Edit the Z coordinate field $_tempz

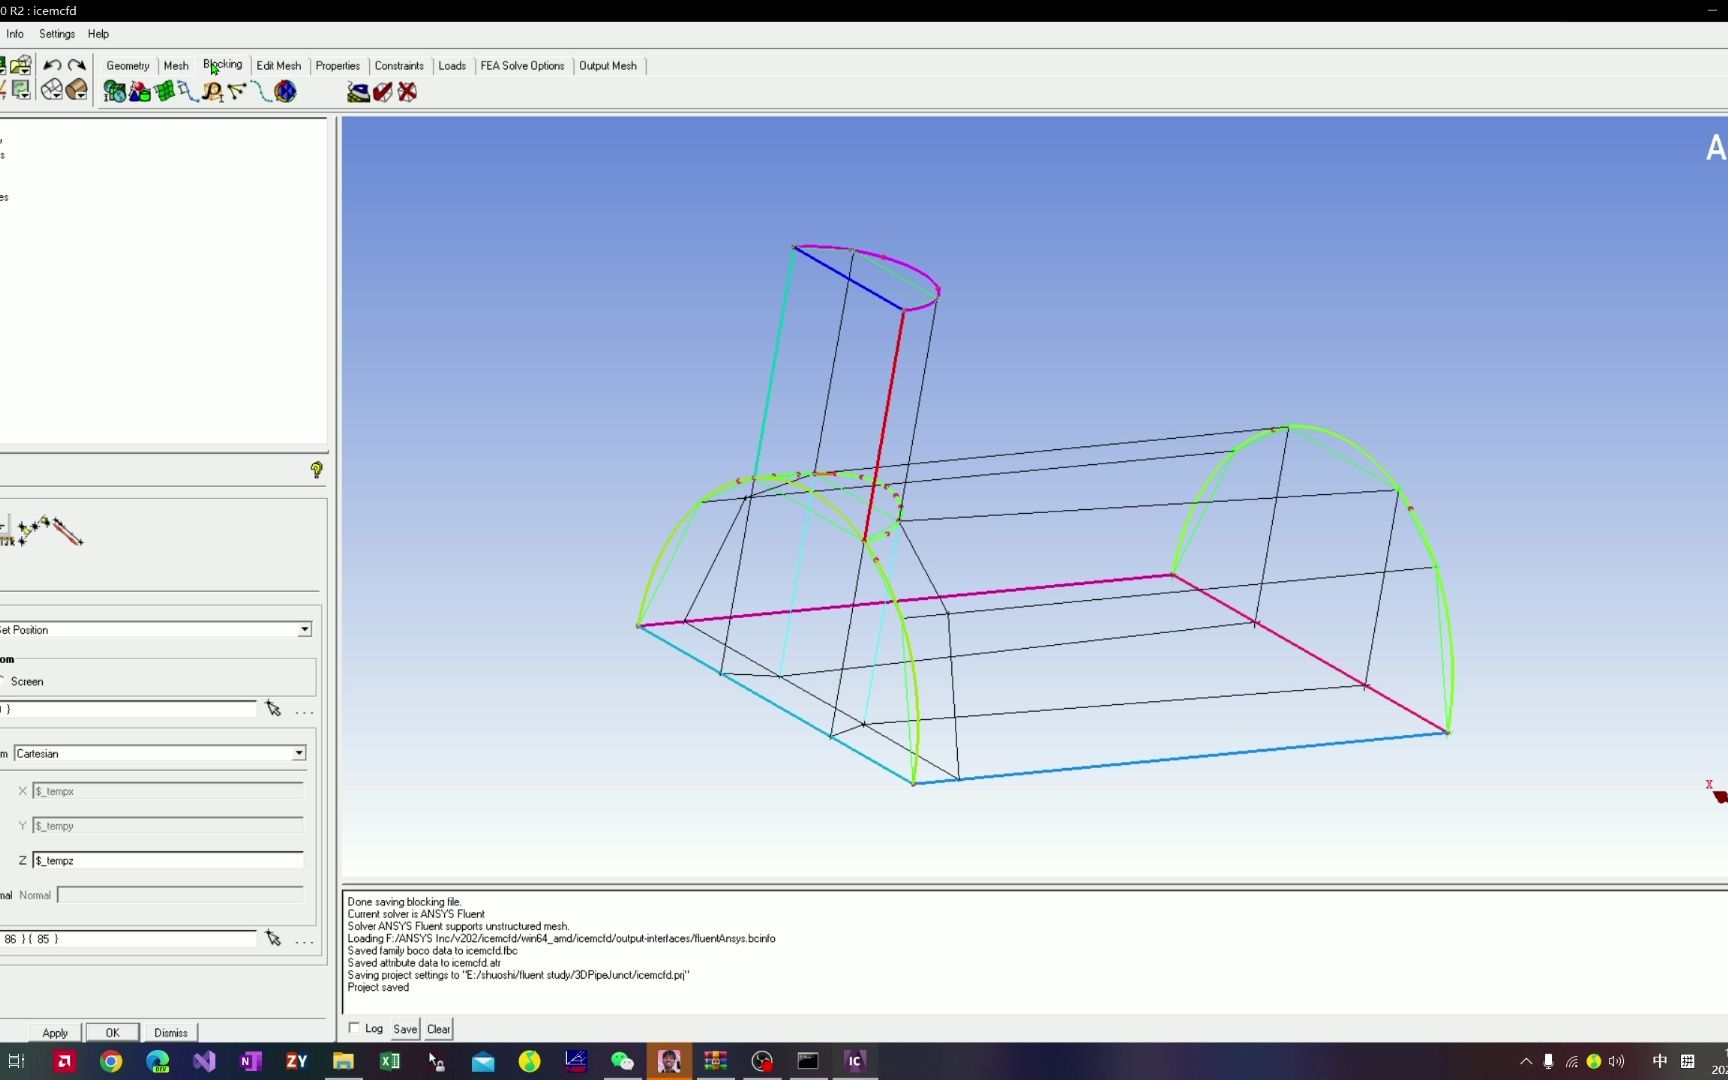[165, 860]
